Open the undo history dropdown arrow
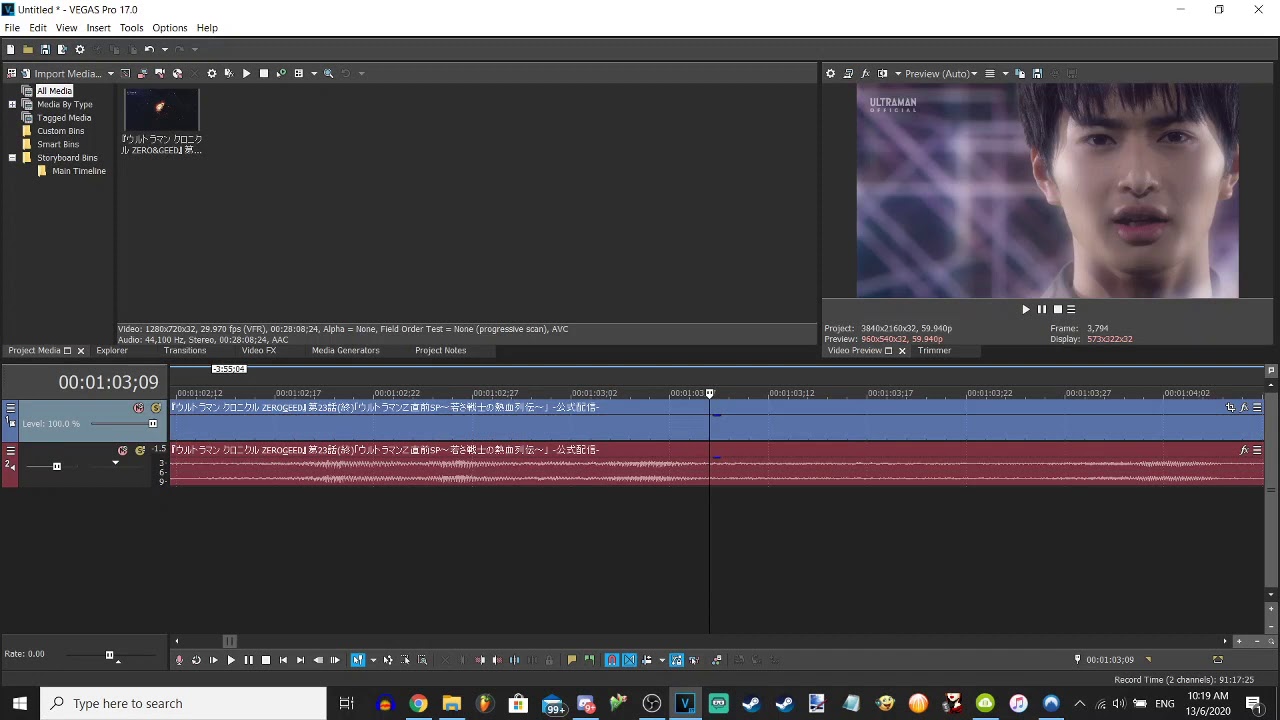The width and height of the screenshot is (1280, 720). (165, 49)
